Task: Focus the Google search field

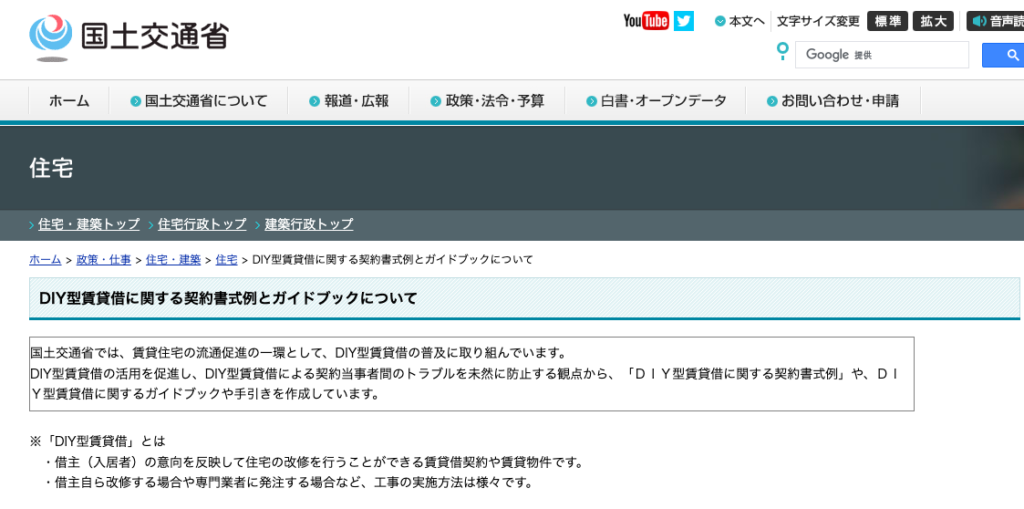Action: point(882,55)
